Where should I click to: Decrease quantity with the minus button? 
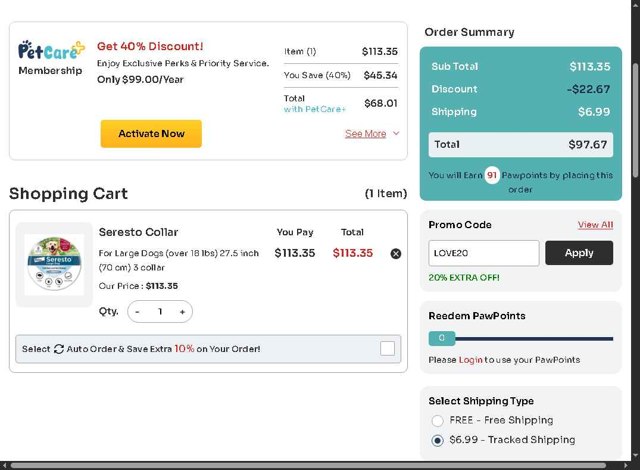coord(138,312)
